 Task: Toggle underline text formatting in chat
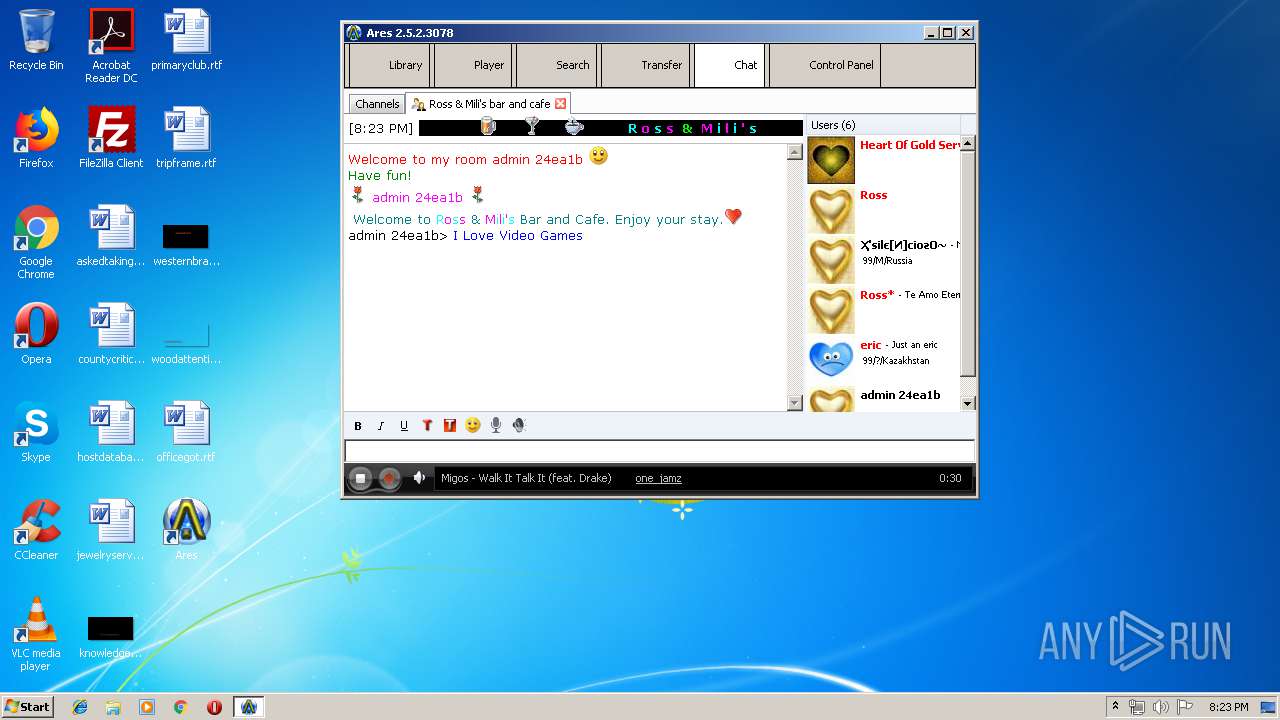coord(404,426)
